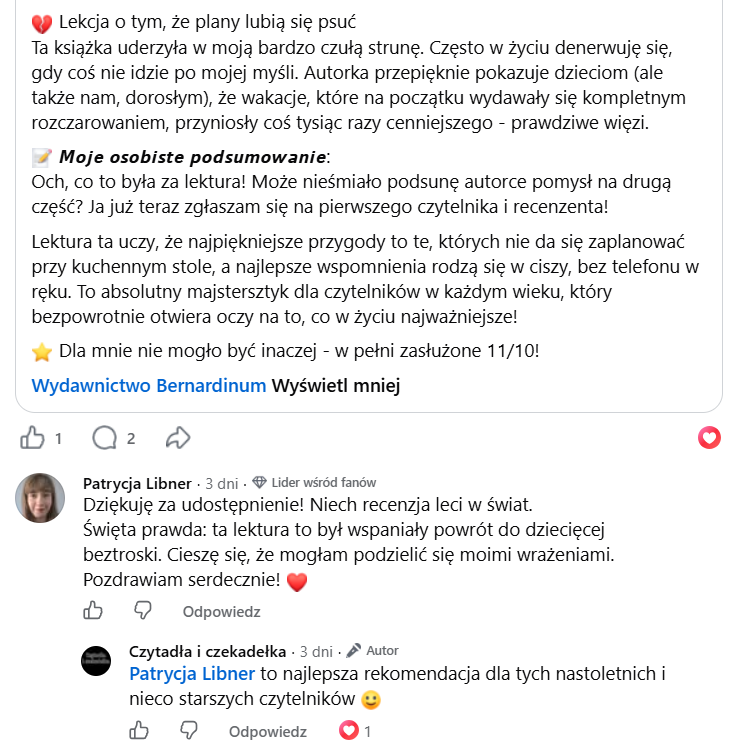Open the heart reaction on post

point(709,438)
